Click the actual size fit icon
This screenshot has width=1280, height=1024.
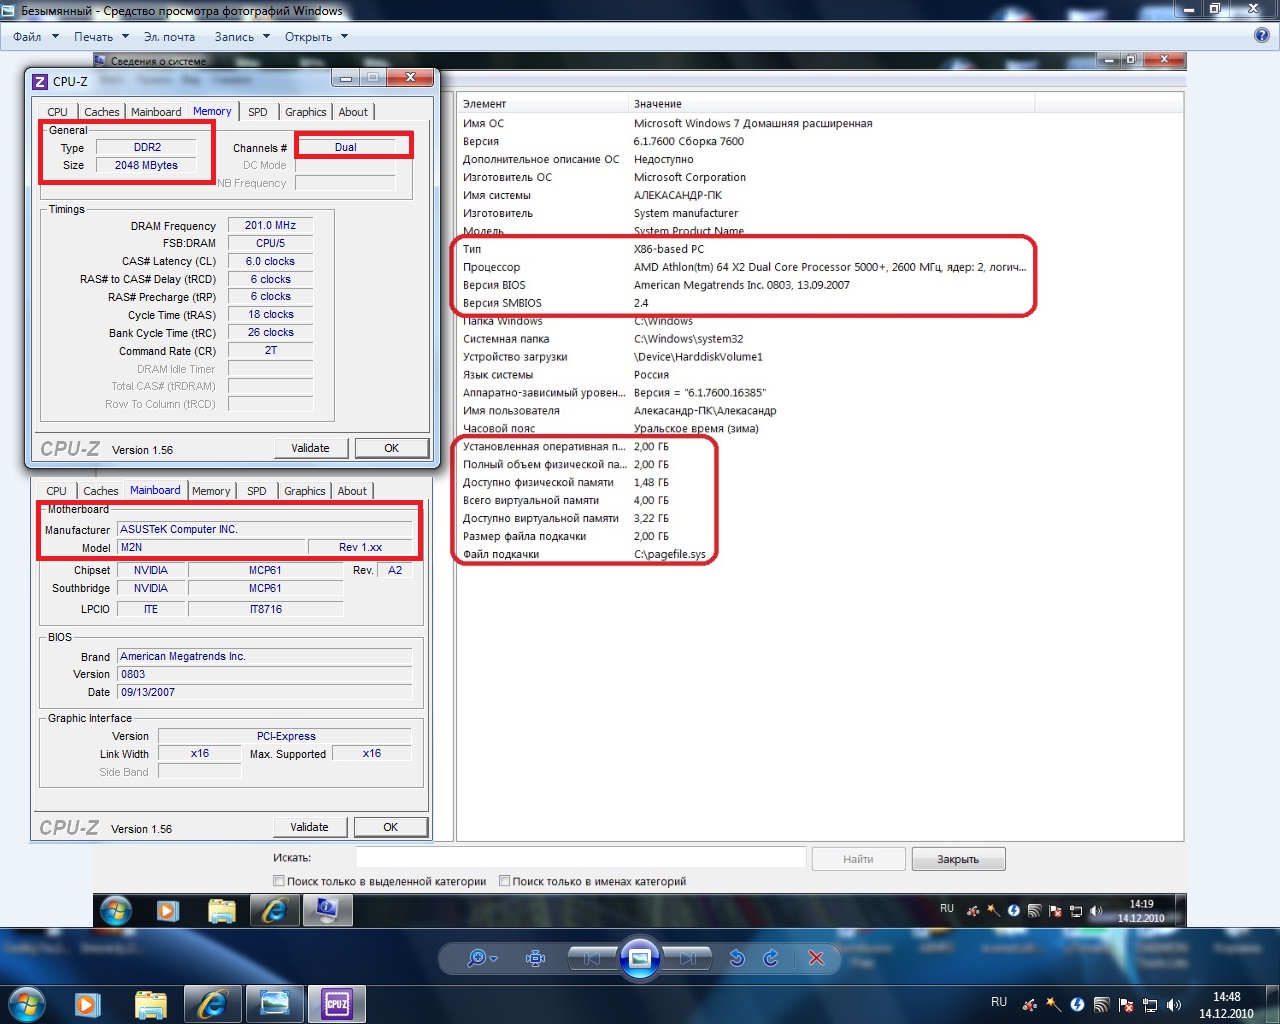point(536,958)
